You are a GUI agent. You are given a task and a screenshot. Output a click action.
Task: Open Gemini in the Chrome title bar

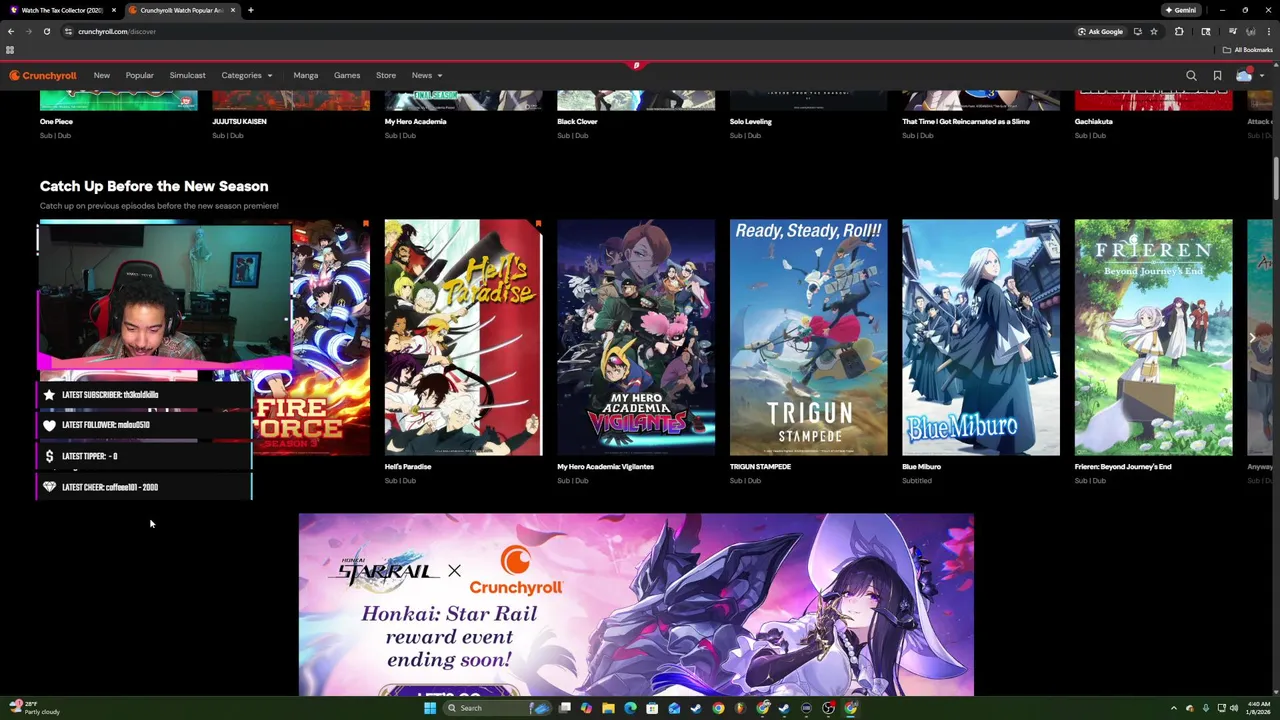click(x=1181, y=10)
